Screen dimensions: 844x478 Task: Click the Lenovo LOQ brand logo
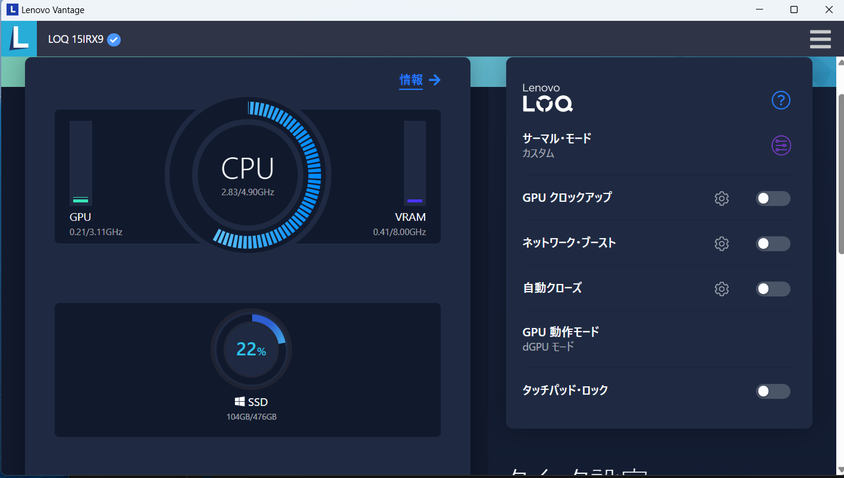[547, 97]
